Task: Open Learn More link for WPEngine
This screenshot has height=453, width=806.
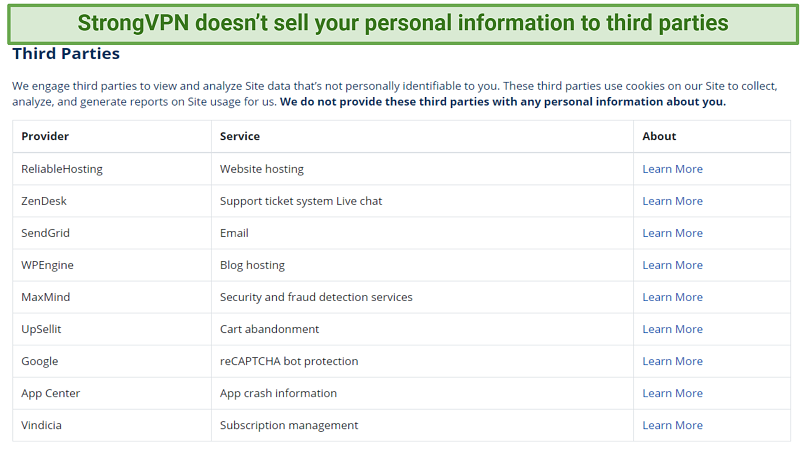Action: tap(672, 265)
